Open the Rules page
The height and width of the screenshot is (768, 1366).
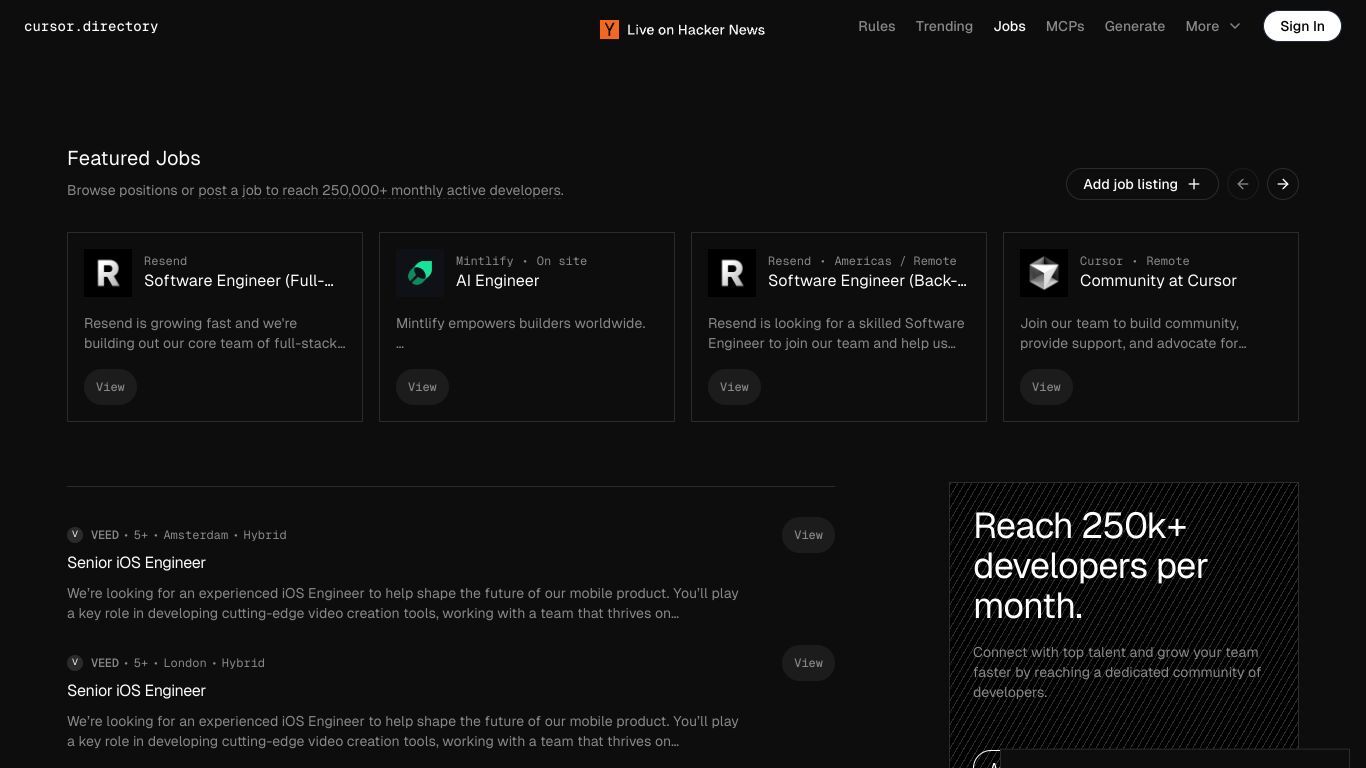(877, 26)
